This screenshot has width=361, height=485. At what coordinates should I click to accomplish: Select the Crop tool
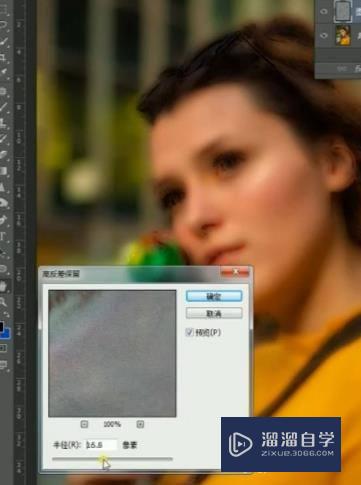coord(3,58)
